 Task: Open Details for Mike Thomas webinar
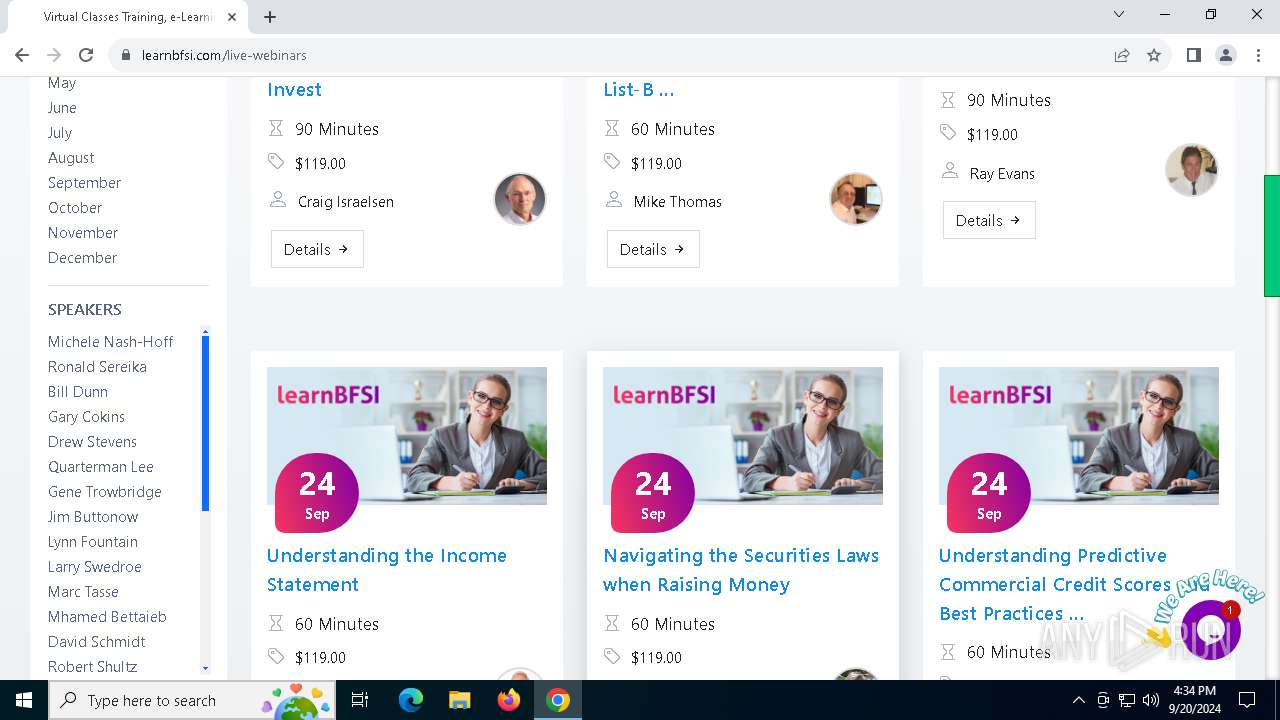pos(653,250)
